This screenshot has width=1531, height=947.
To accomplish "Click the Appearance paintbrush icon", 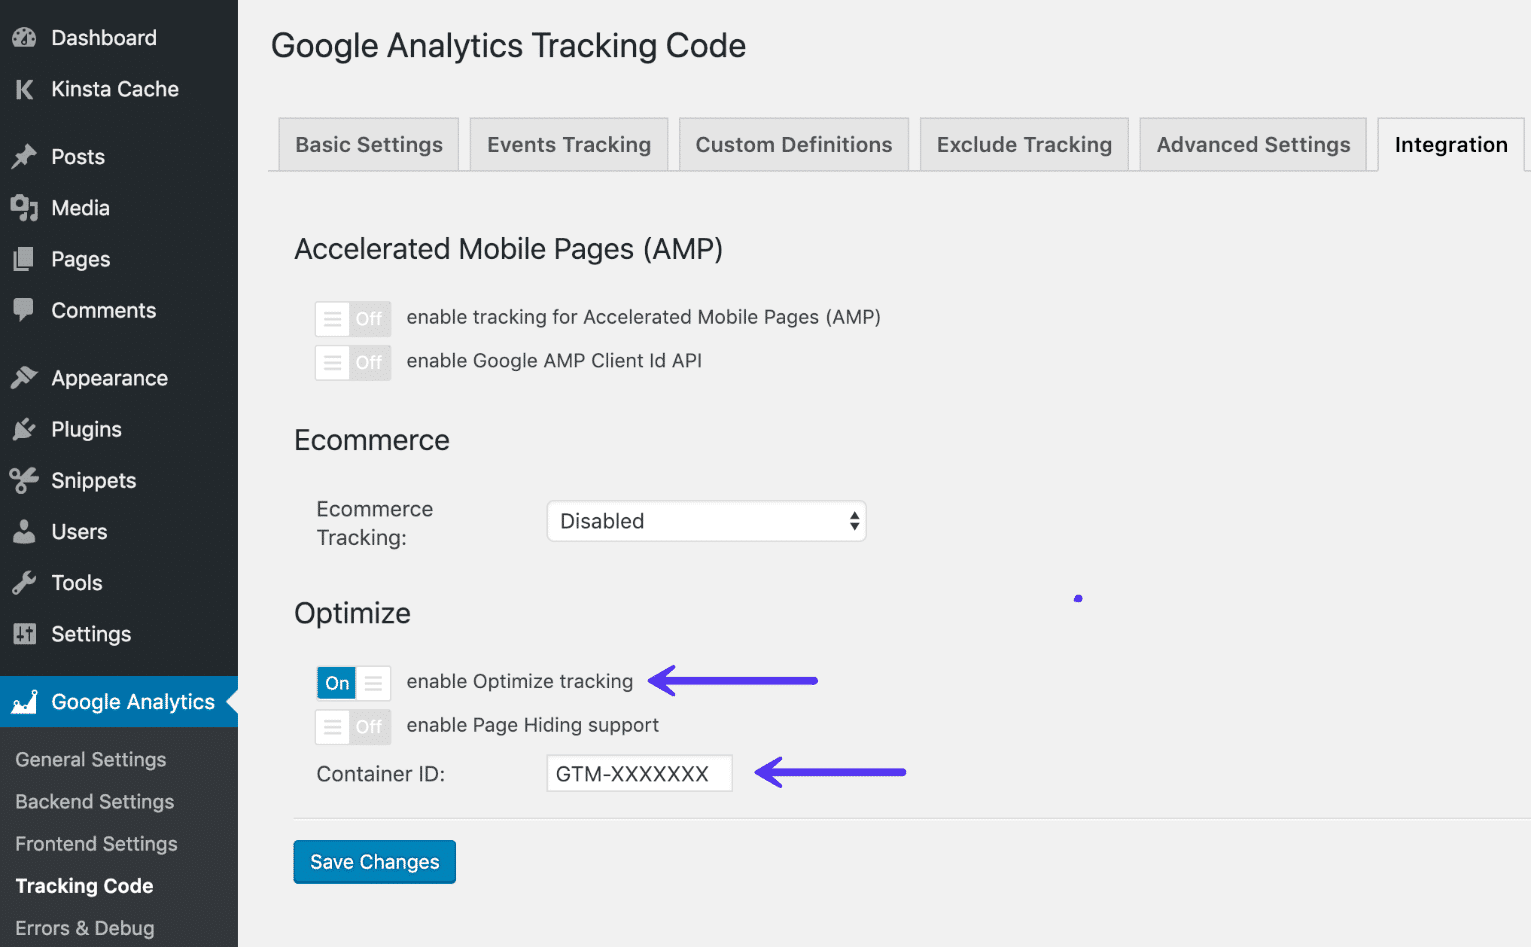I will 25,377.
